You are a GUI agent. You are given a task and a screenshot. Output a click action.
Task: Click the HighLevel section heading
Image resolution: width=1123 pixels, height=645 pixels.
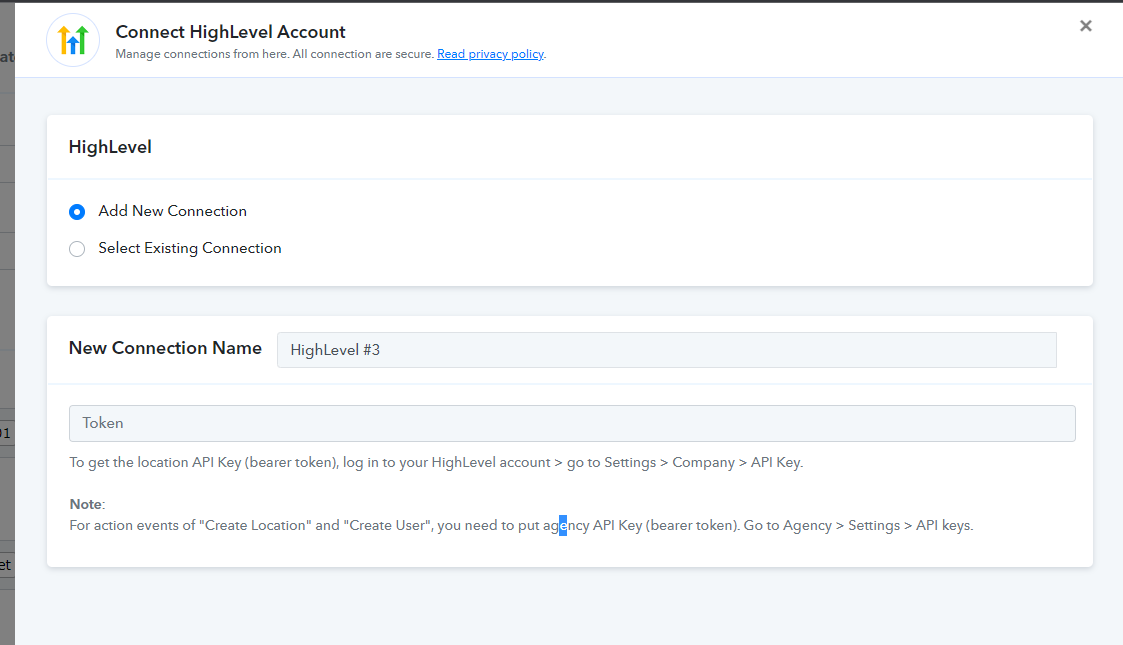click(110, 147)
